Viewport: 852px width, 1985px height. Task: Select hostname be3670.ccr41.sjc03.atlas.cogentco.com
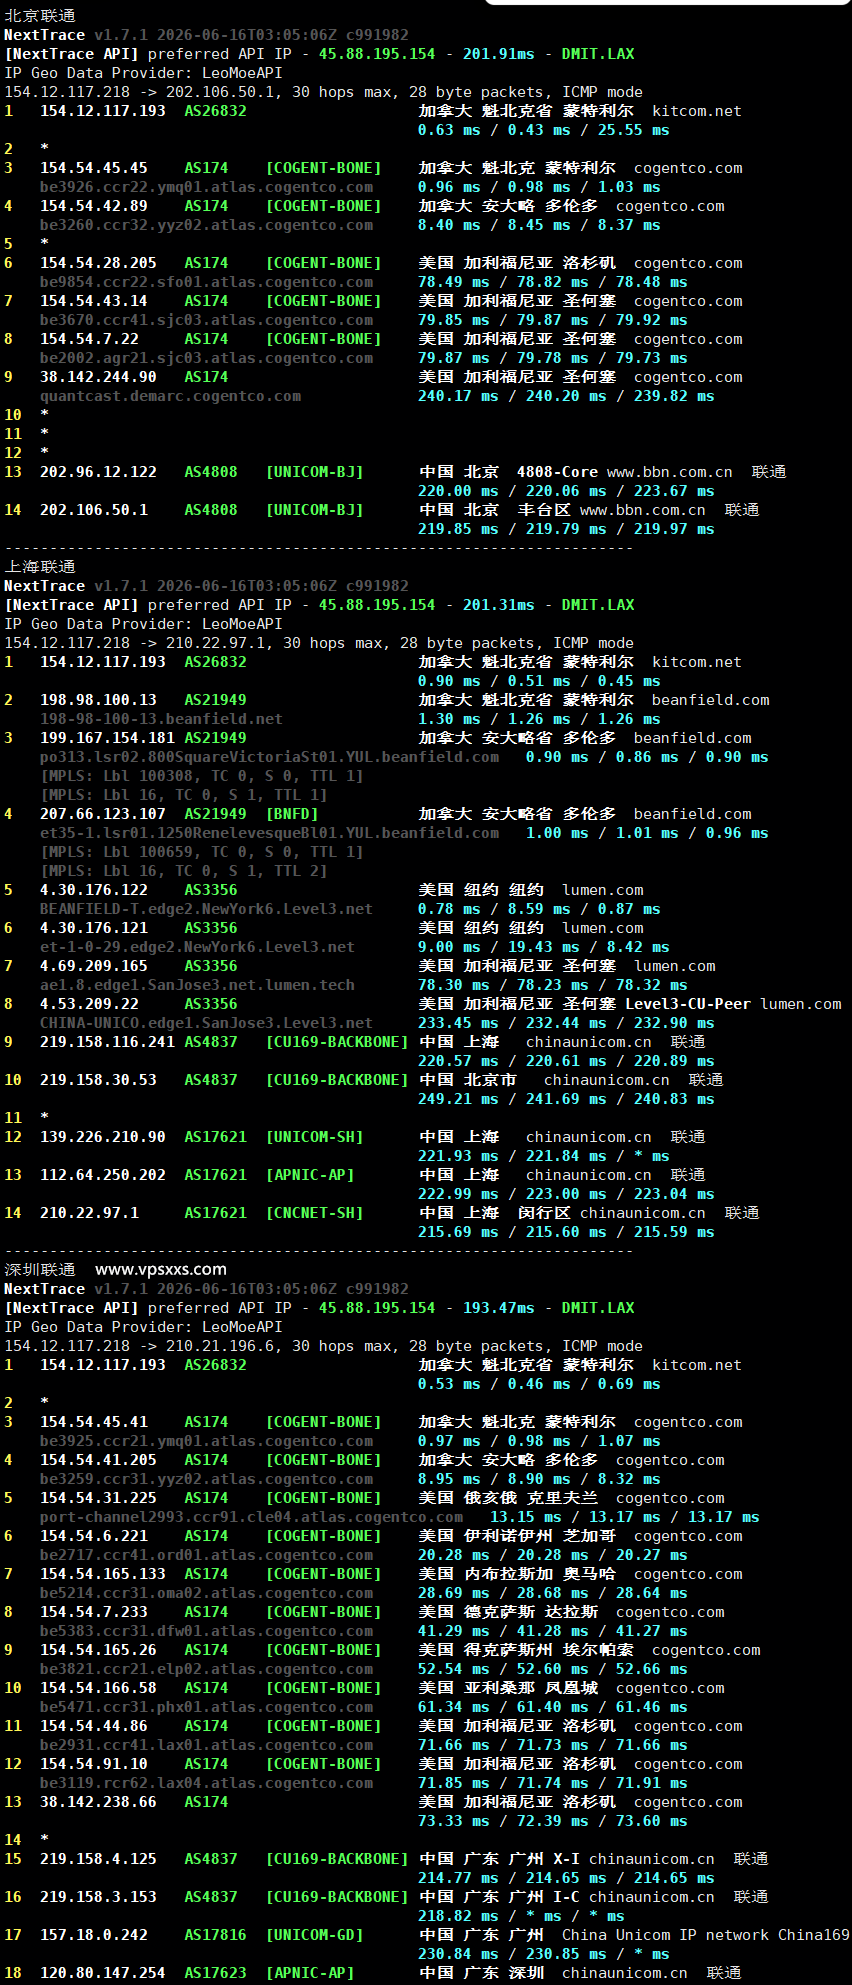pos(207,320)
